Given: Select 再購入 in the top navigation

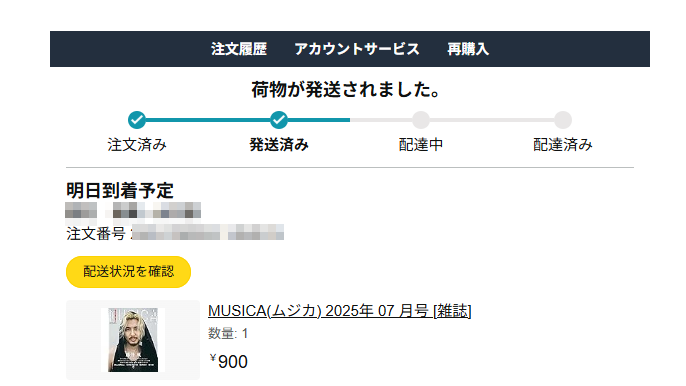Looking at the screenshot, I should coord(468,49).
